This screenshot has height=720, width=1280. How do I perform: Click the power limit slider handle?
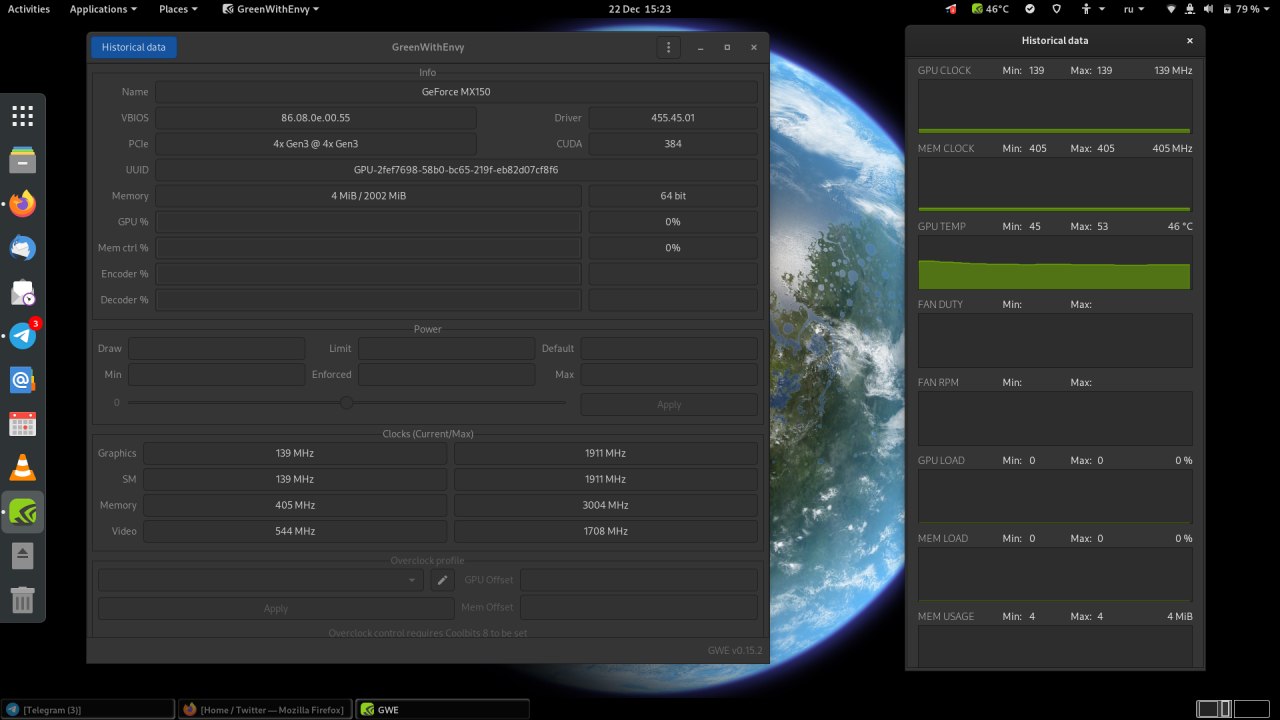tap(346, 403)
